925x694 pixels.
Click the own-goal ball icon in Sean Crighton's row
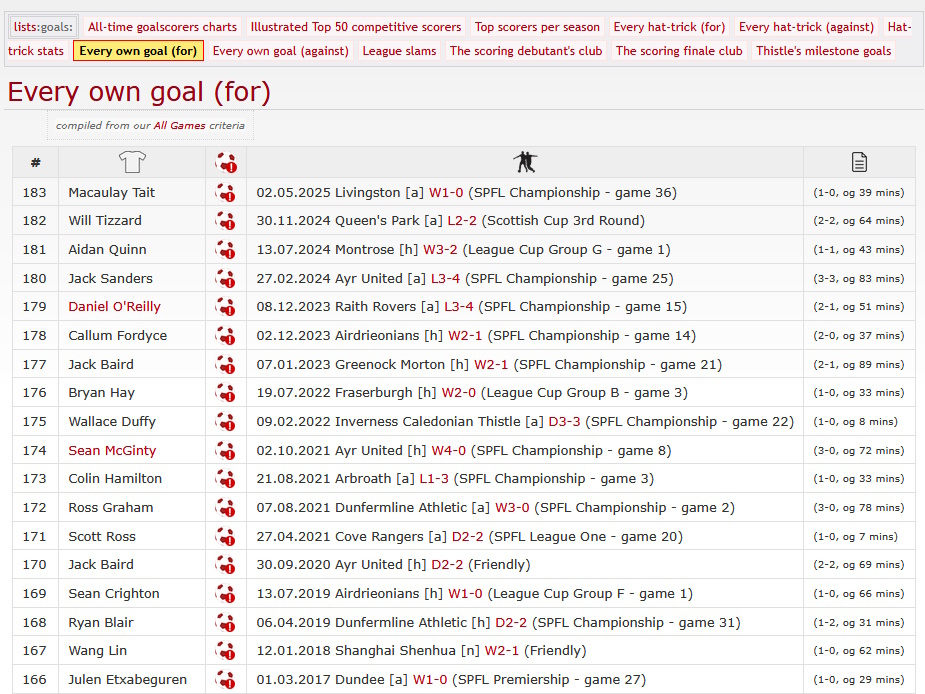click(226, 594)
